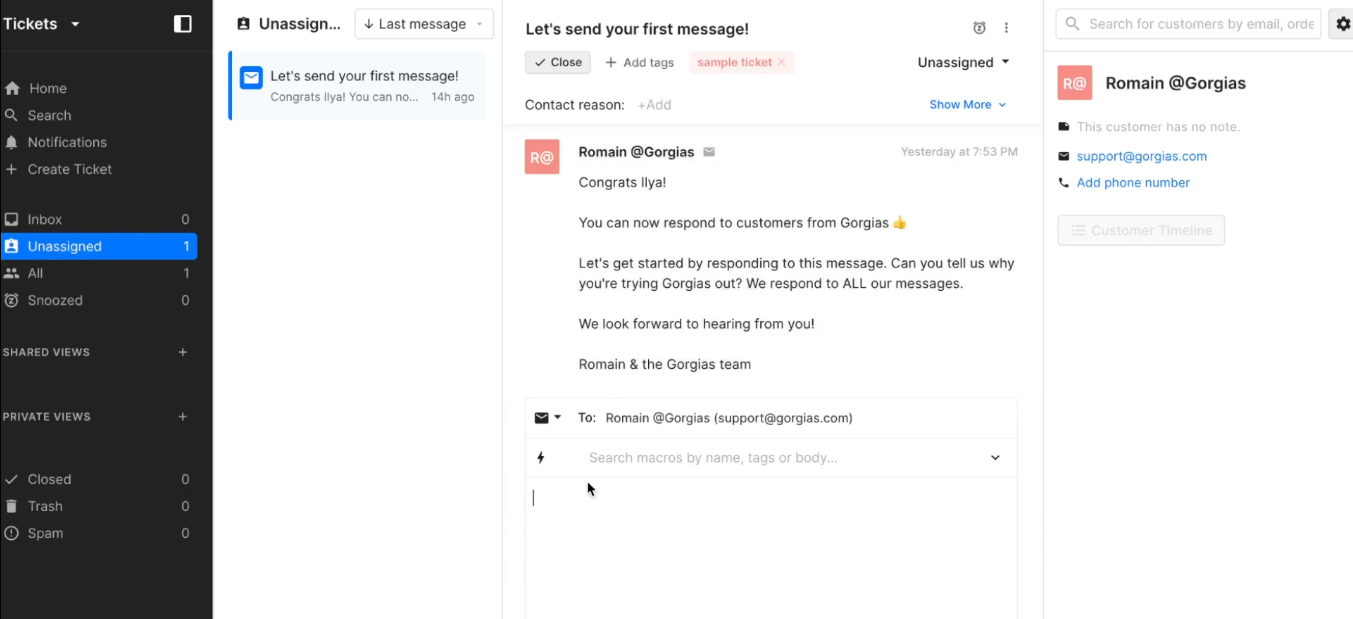The width and height of the screenshot is (1353, 619).
Task: Click the Snoozed clock icon
Action: [x=12, y=300]
